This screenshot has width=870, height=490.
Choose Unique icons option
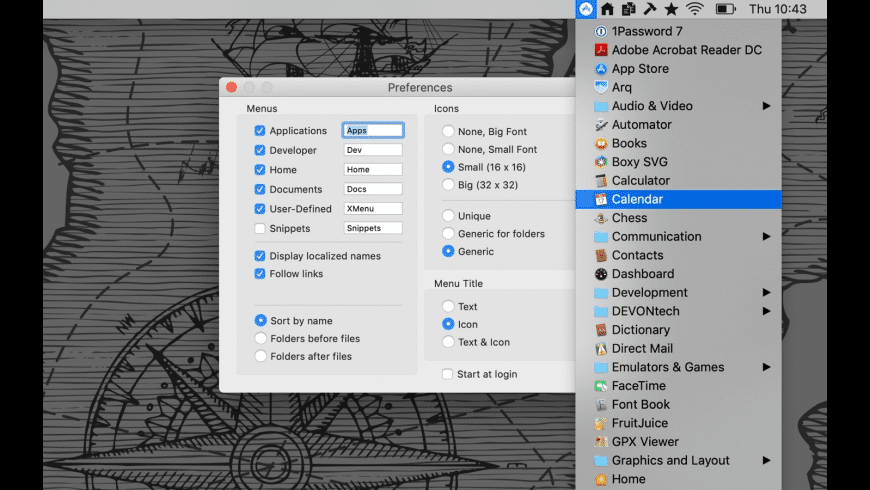pos(448,216)
